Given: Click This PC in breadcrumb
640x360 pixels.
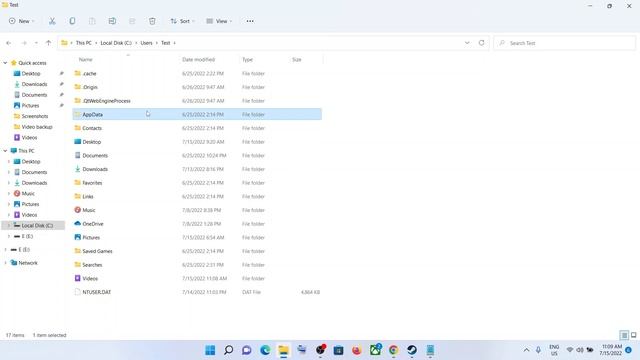Looking at the screenshot, I should [84, 43].
